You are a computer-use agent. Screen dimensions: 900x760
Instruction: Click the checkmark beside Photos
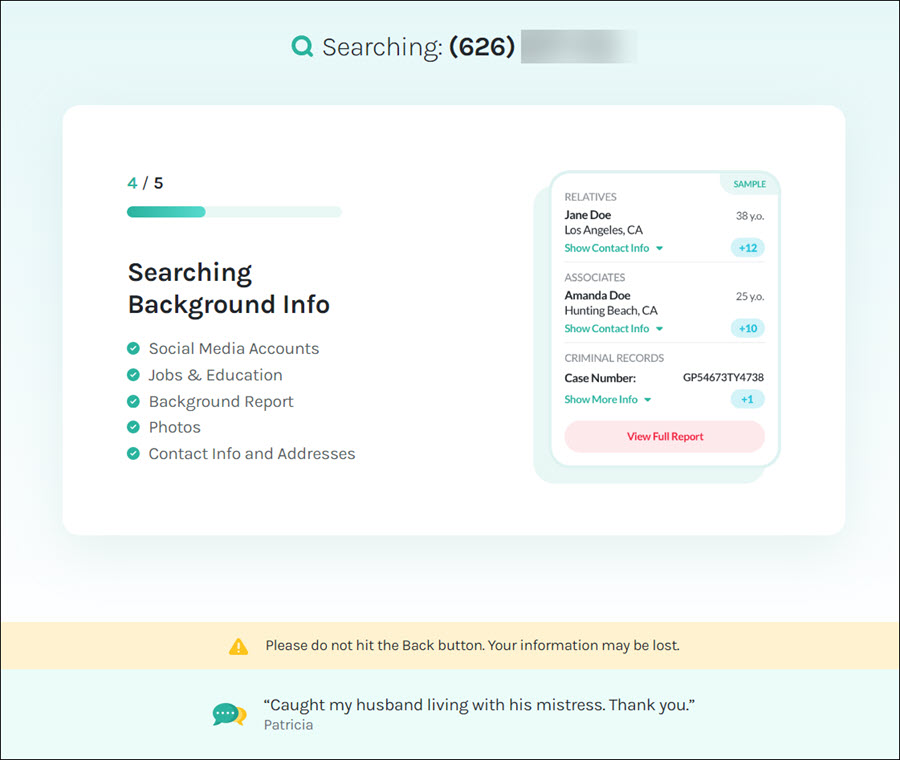pos(133,427)
